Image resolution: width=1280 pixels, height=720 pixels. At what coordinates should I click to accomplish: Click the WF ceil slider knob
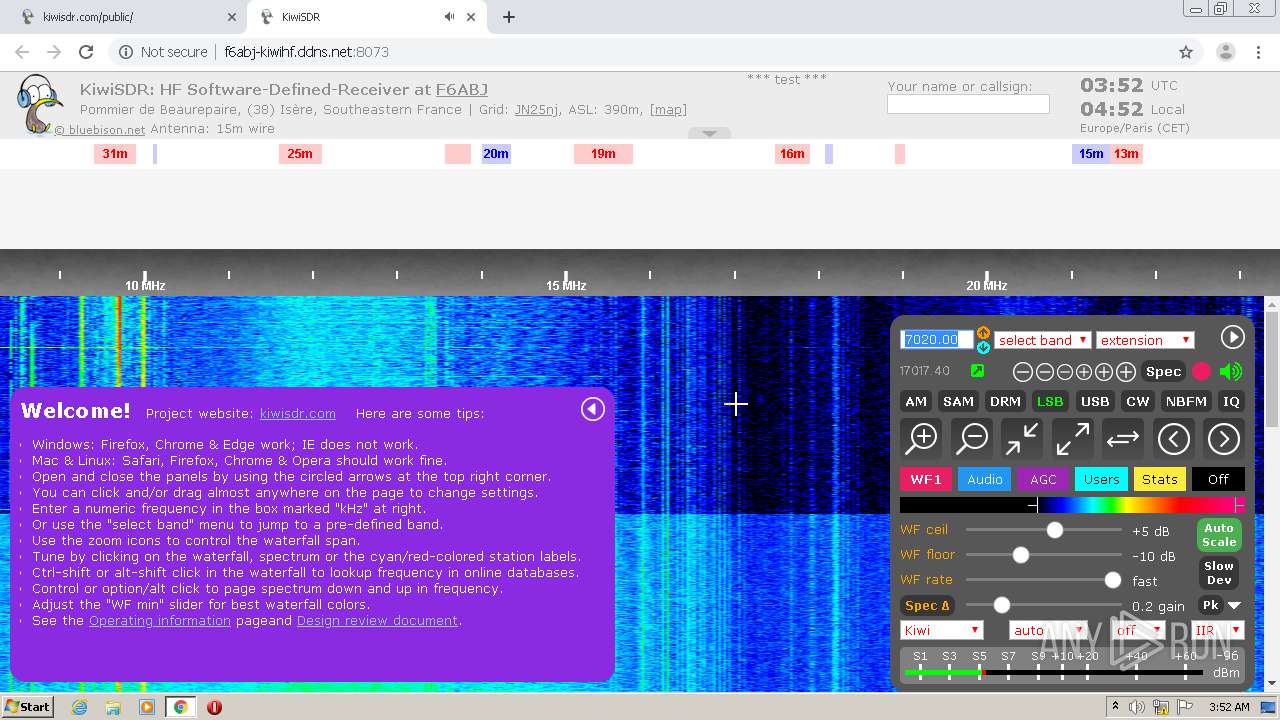point(1055,530)
